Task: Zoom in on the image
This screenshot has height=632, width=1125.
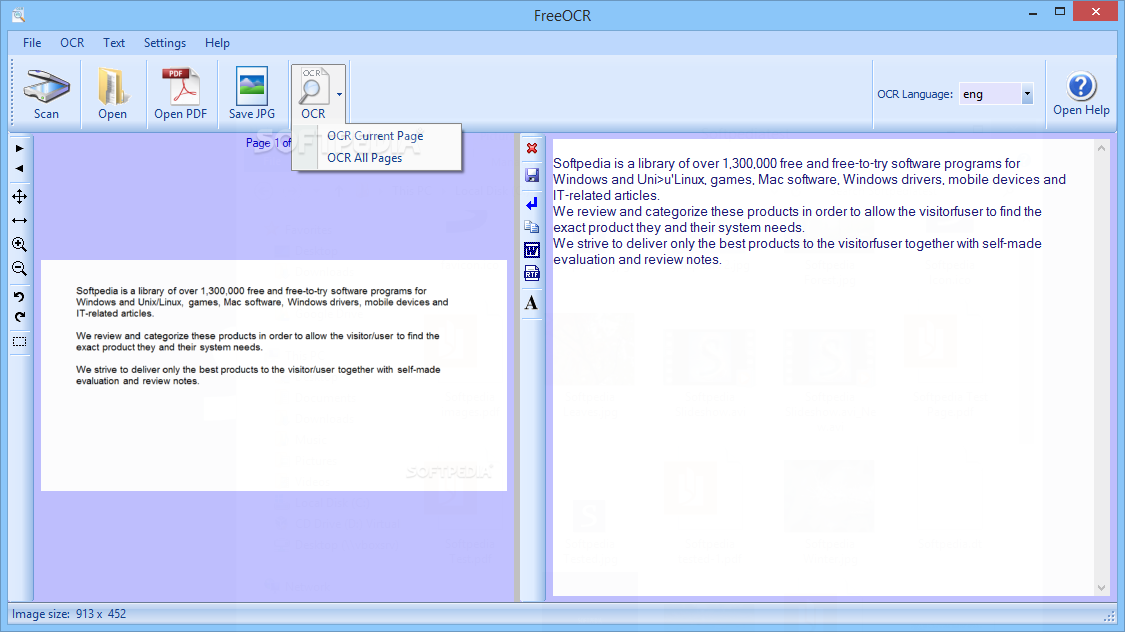Action: click(19, 245)
